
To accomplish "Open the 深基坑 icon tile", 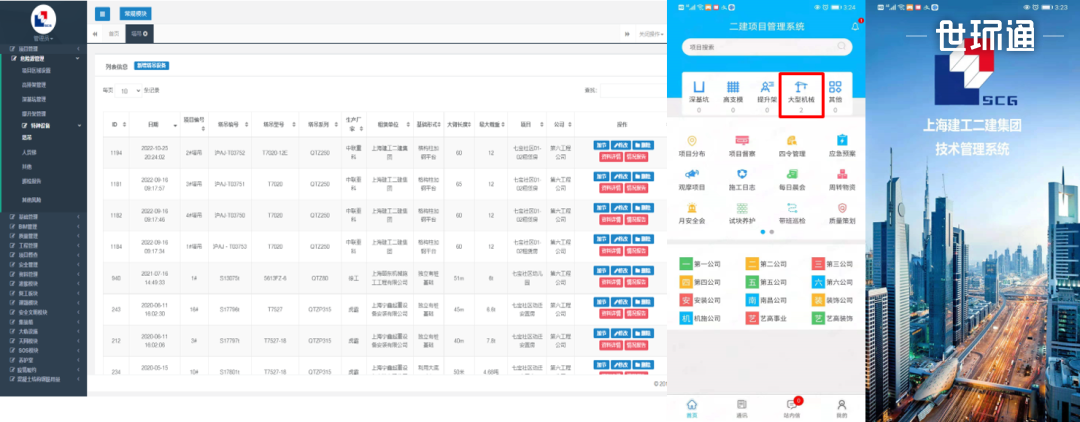I will tap(700, 88).
